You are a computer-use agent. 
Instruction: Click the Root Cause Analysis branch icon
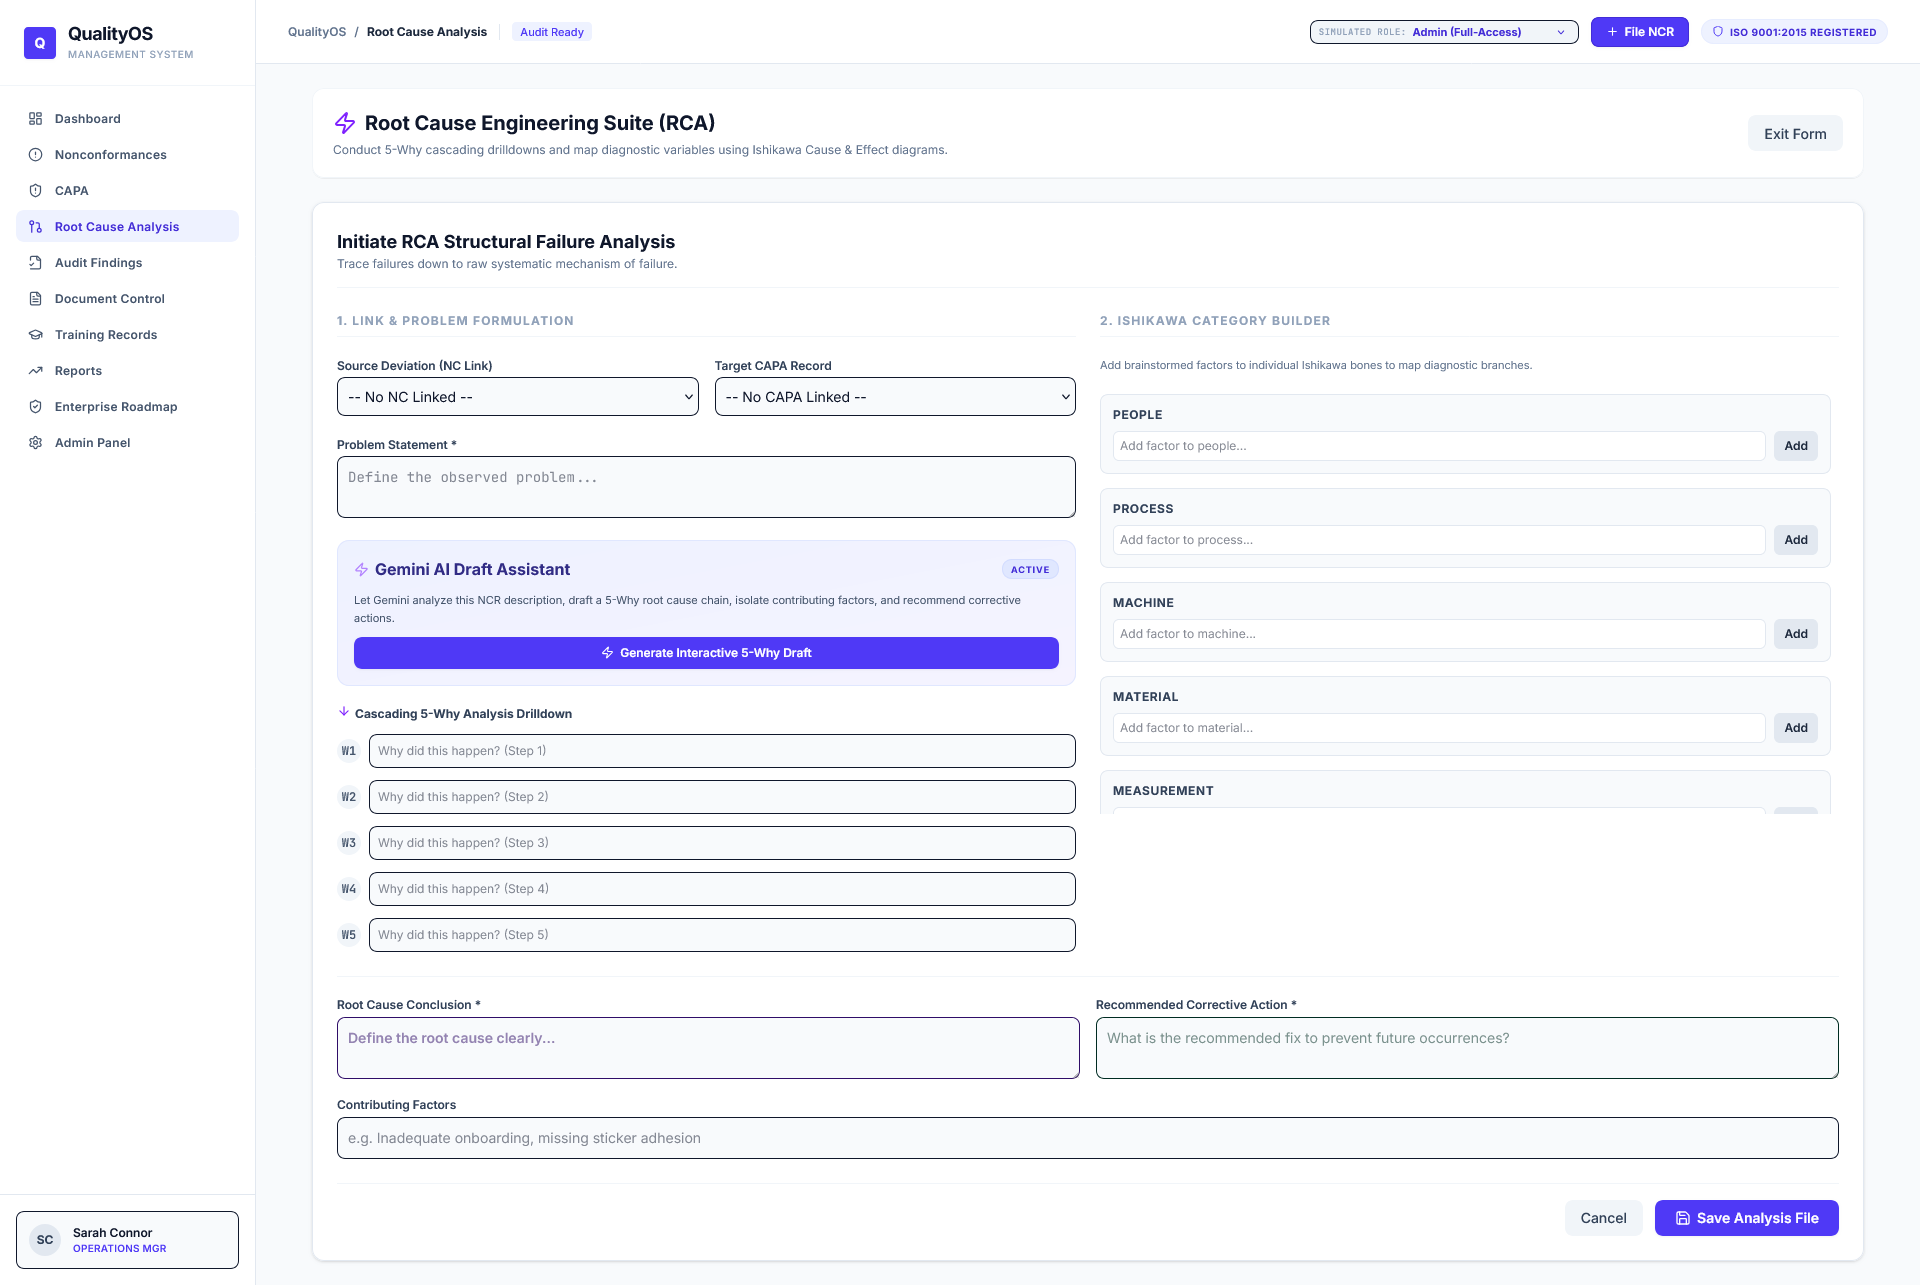[36, 227]
